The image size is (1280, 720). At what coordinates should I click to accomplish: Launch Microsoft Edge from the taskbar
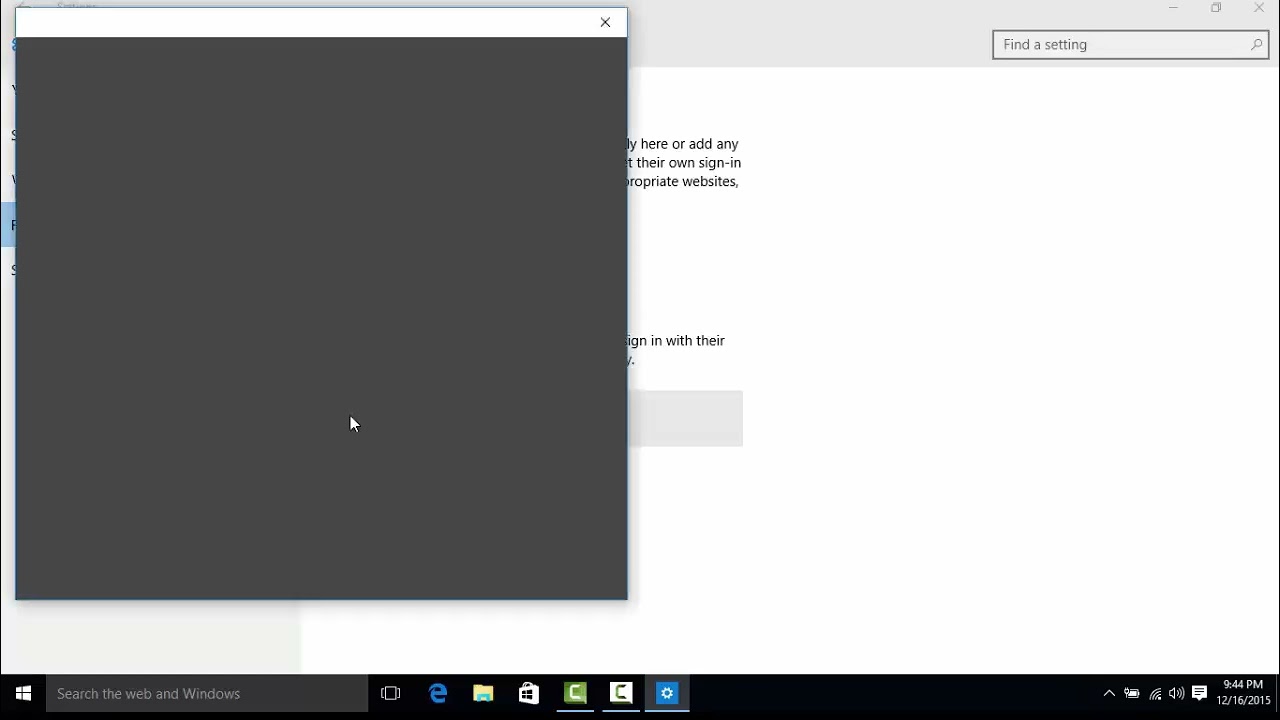coord(437,693)
